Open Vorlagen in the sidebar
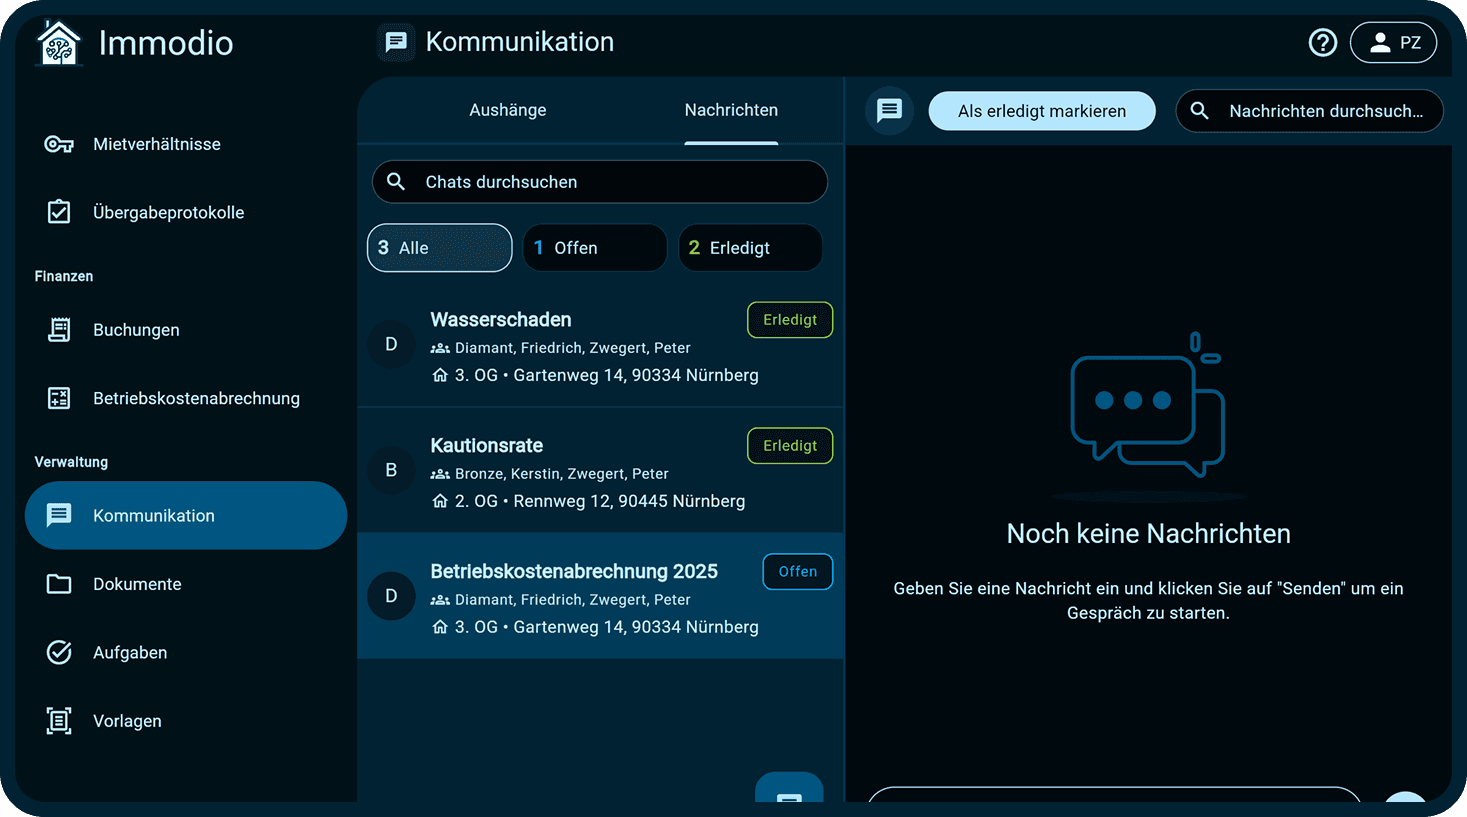 tap(186, 721)
